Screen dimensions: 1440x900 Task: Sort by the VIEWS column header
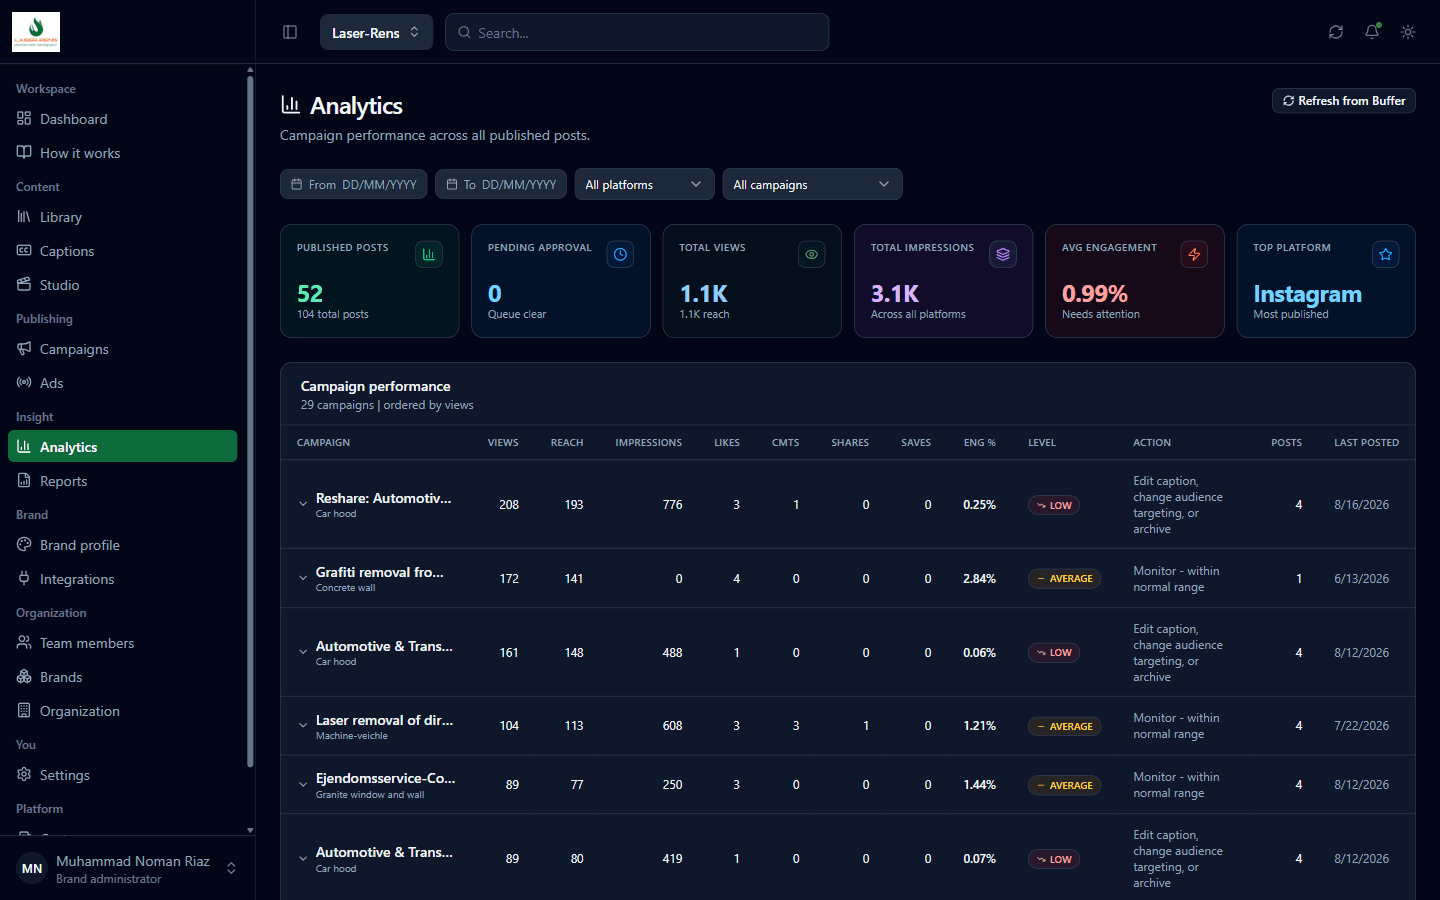503,442
